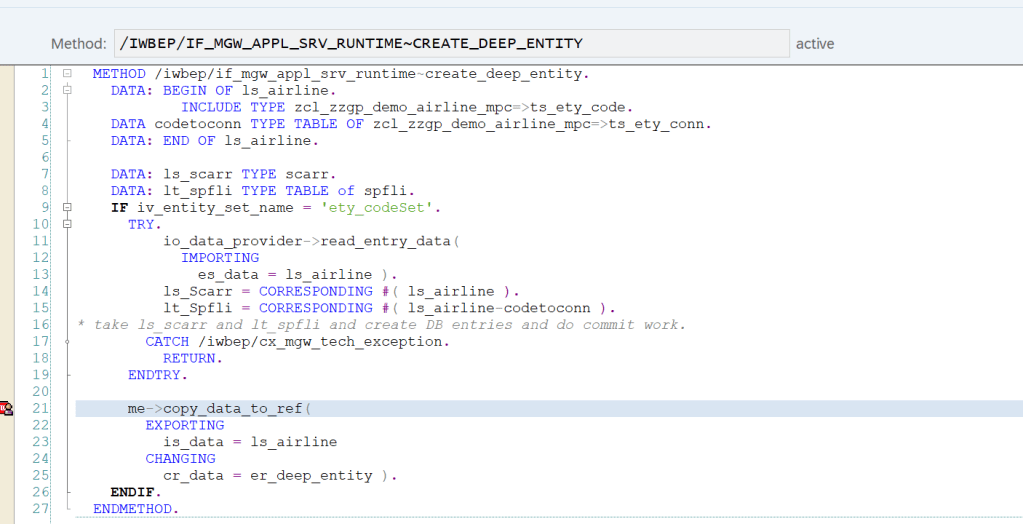
Task: Collapse the IF block at line 9
Action: tap(66, 208)
